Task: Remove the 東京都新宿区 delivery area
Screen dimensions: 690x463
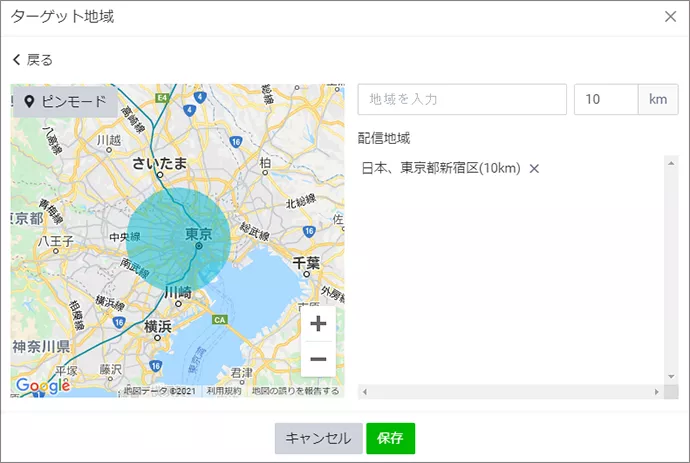Action: point(534,168)
